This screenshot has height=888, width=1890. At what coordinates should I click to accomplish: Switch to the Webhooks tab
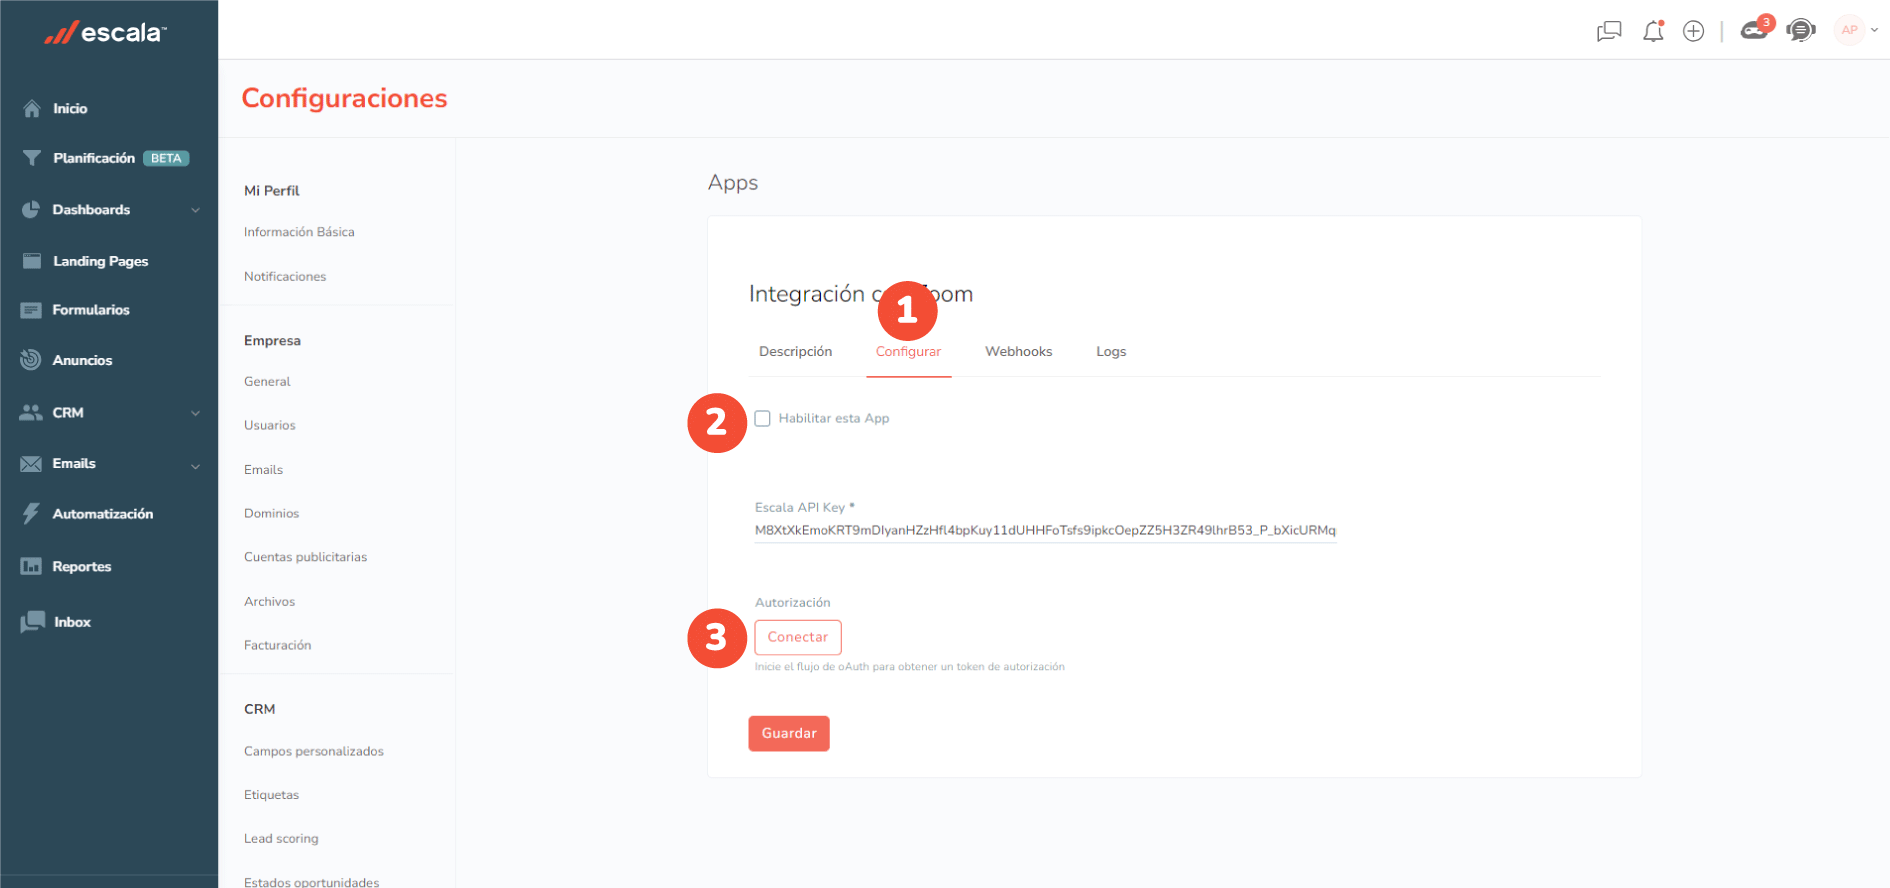click(1018, 351)
